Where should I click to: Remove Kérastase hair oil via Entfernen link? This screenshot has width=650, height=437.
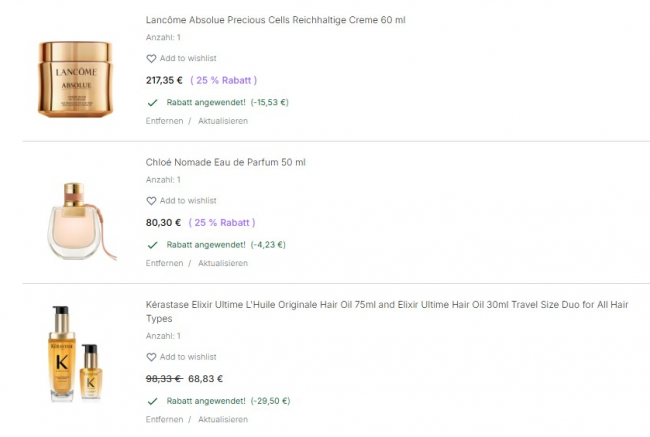click(164, 419)
